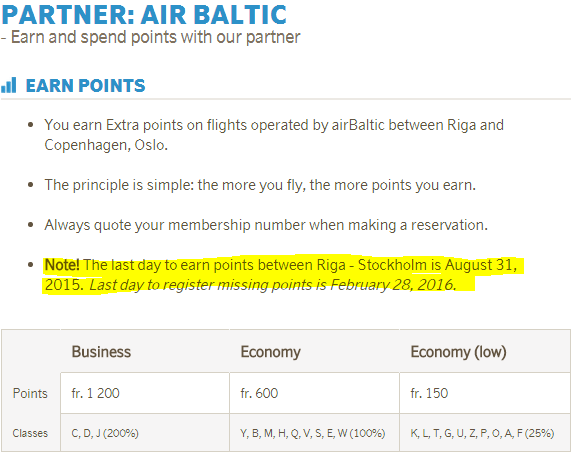Click the Economy (low) column header
Screen dimensions: 582x467
[x=458, y=352]
